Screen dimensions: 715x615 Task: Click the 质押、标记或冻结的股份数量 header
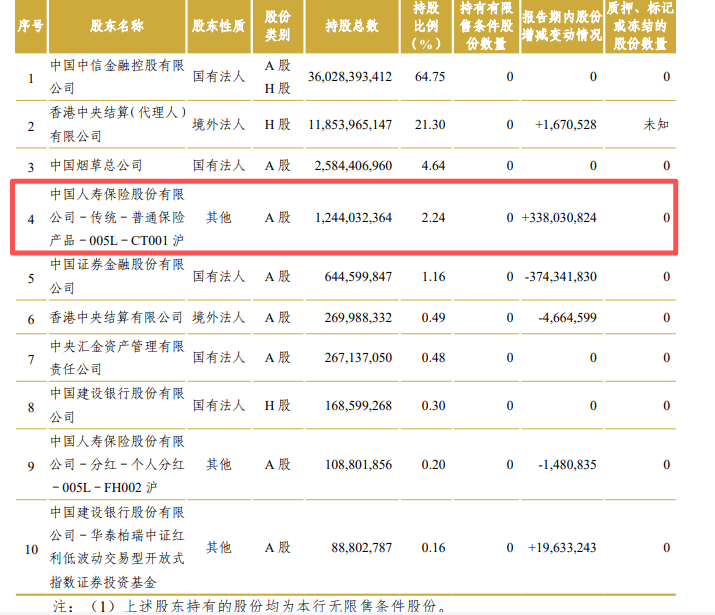coord(640,26)
